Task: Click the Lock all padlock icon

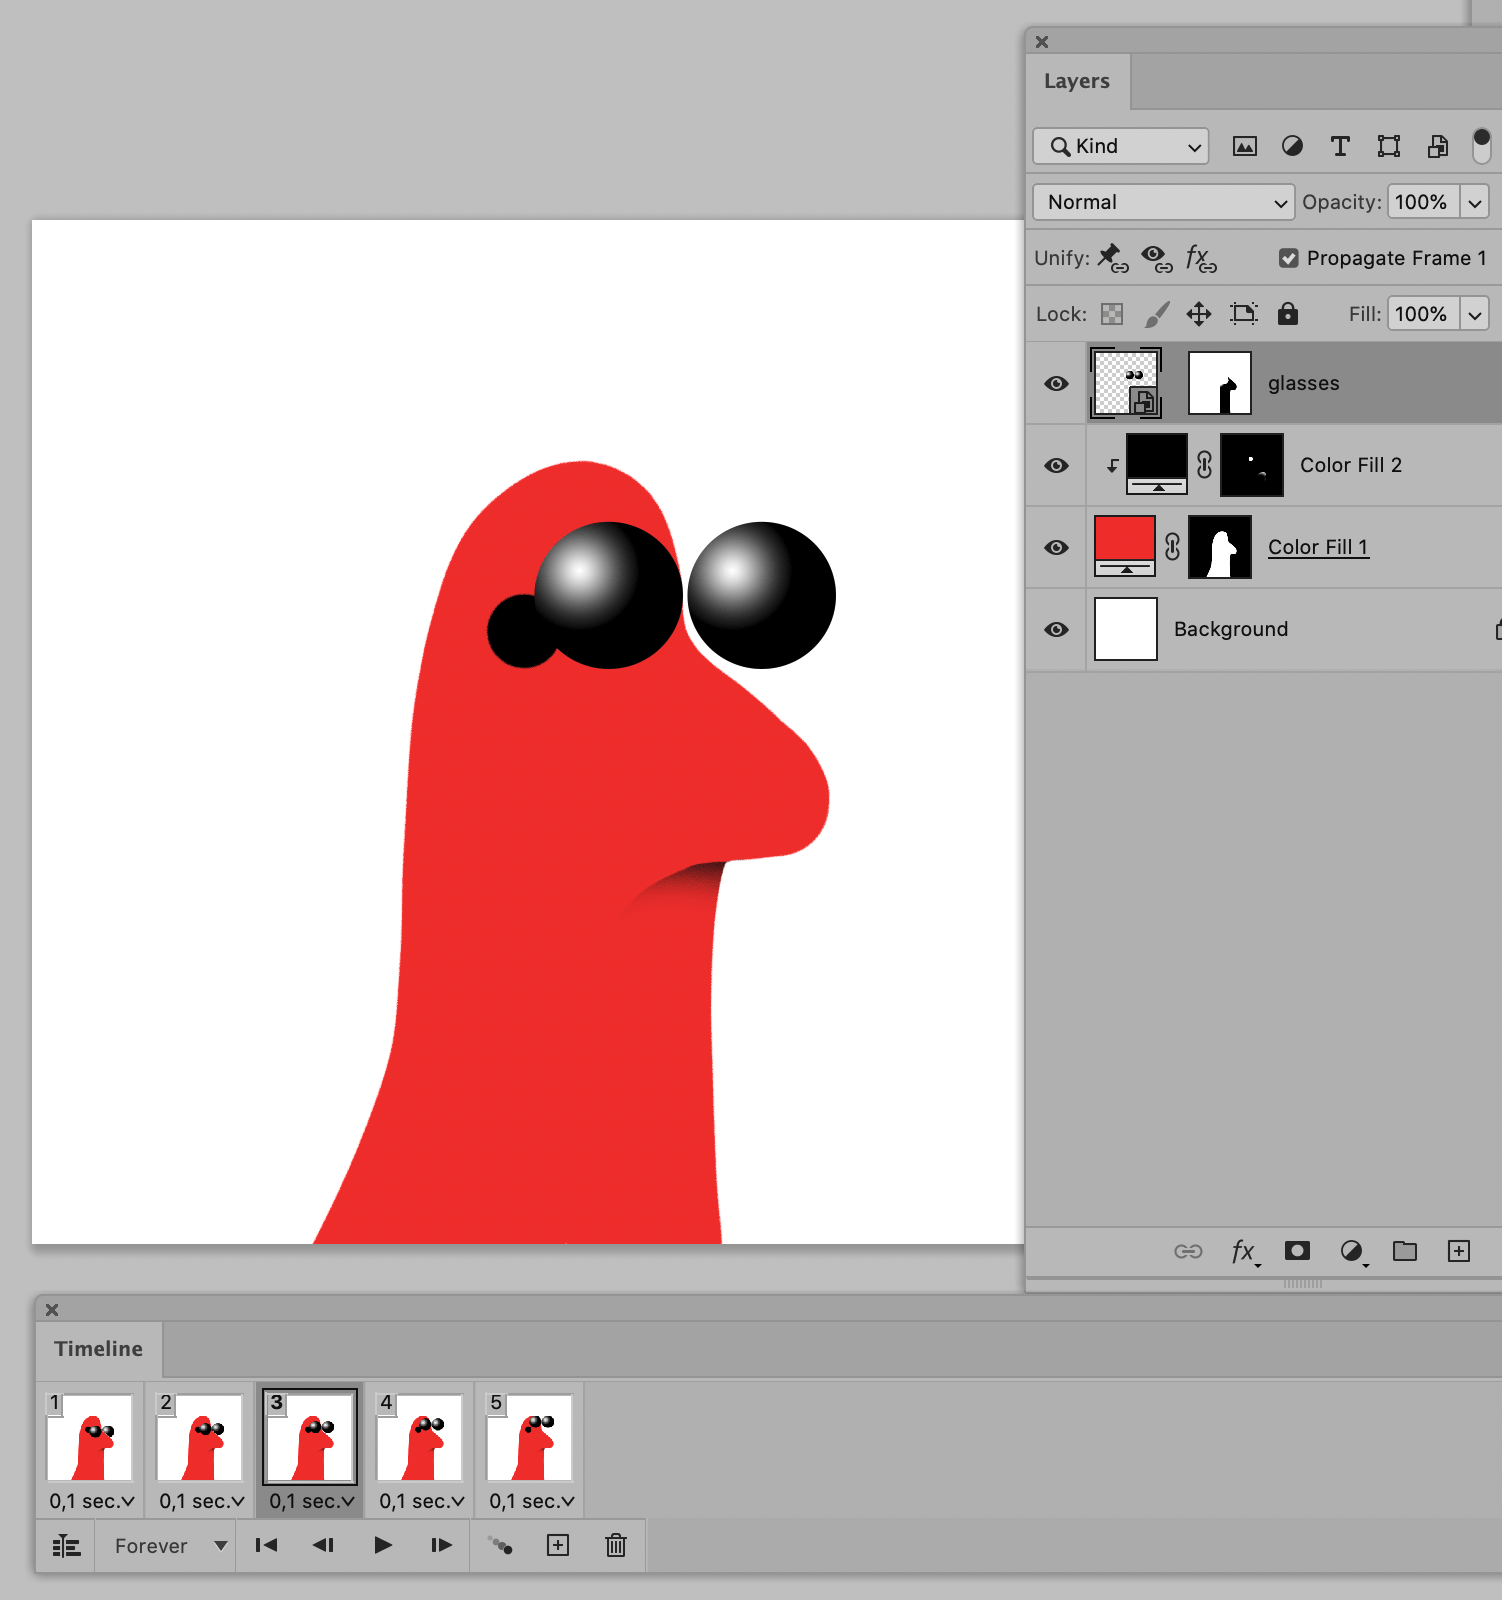Action: pos(1288,314)
